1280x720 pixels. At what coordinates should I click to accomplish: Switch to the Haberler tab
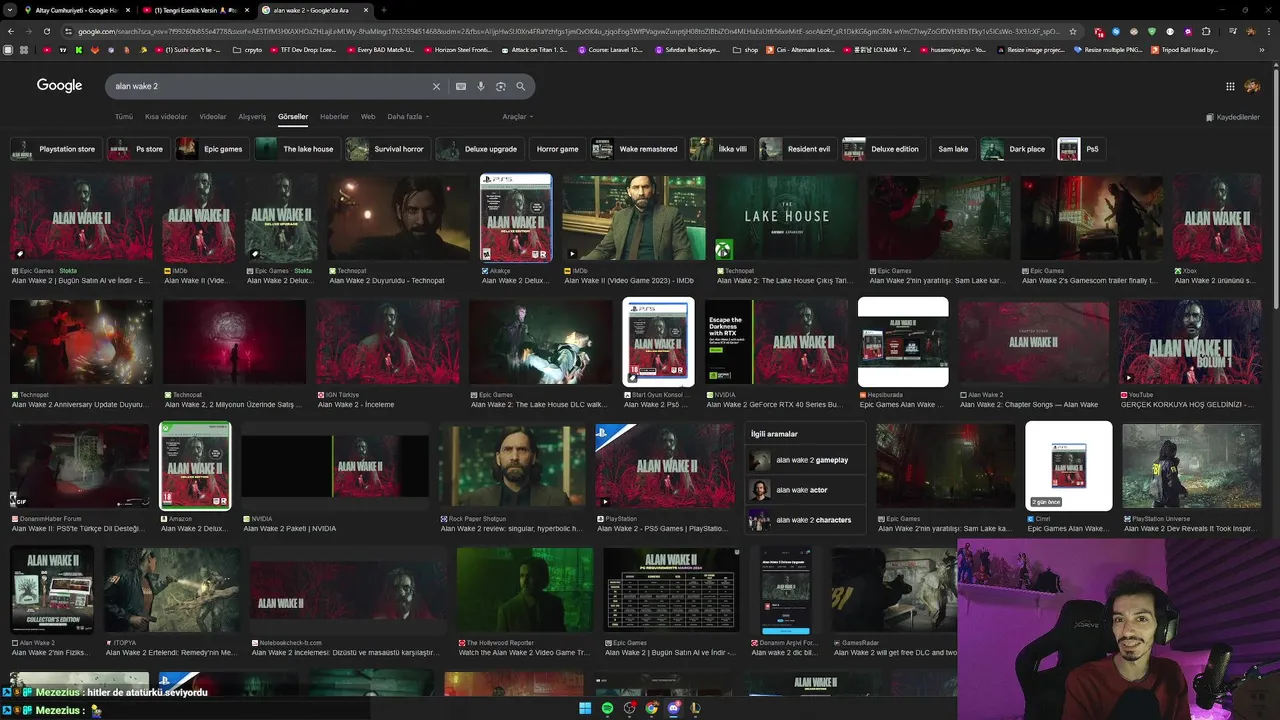pyautogui.click(x=334, y=117)
